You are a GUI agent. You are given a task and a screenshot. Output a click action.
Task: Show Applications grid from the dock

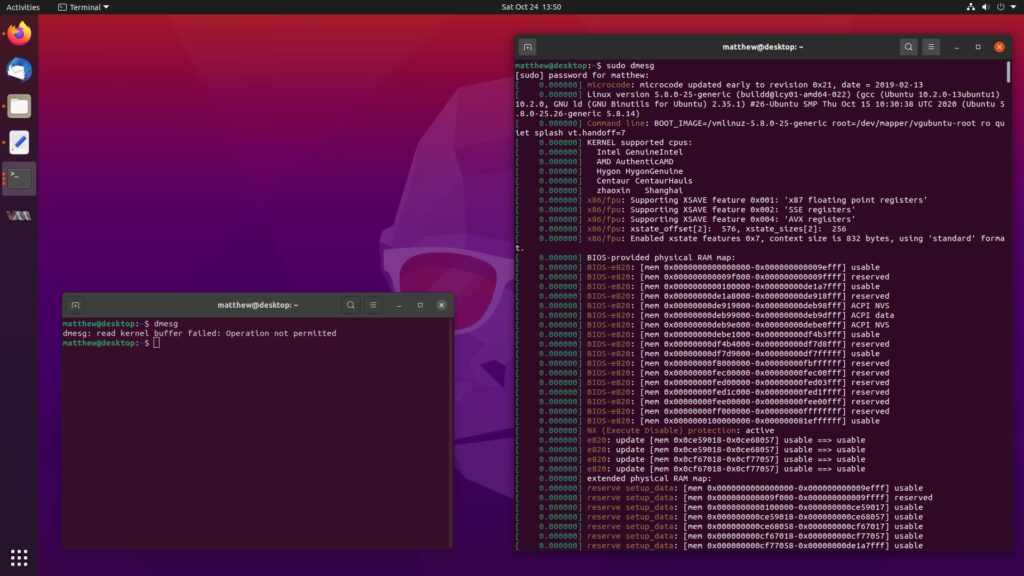[19, 557]
